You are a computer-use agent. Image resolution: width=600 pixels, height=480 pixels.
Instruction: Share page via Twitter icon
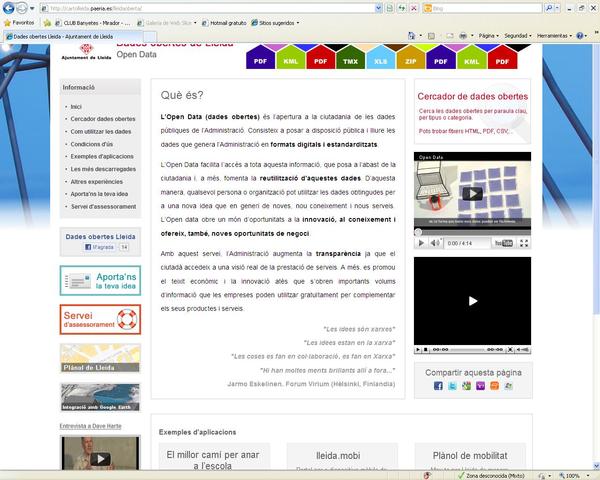click(x=452, y=386)
